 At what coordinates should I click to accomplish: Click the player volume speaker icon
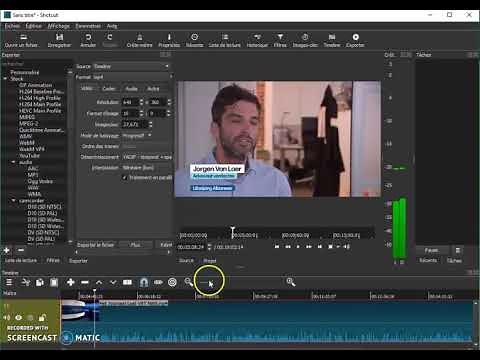click(347, 247)
